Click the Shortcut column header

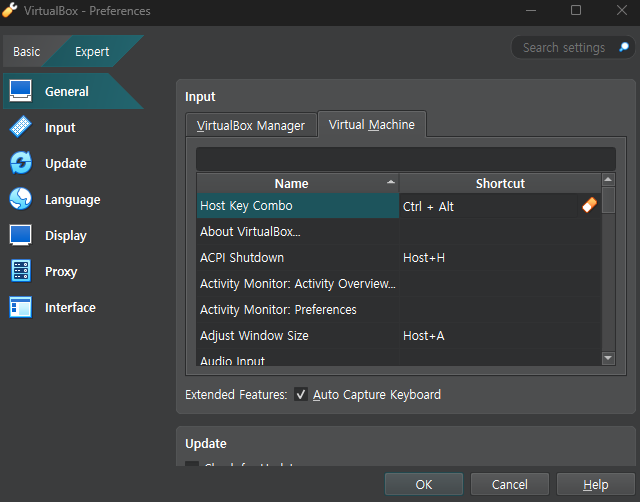pyautogui.click(x=500, y=183)
